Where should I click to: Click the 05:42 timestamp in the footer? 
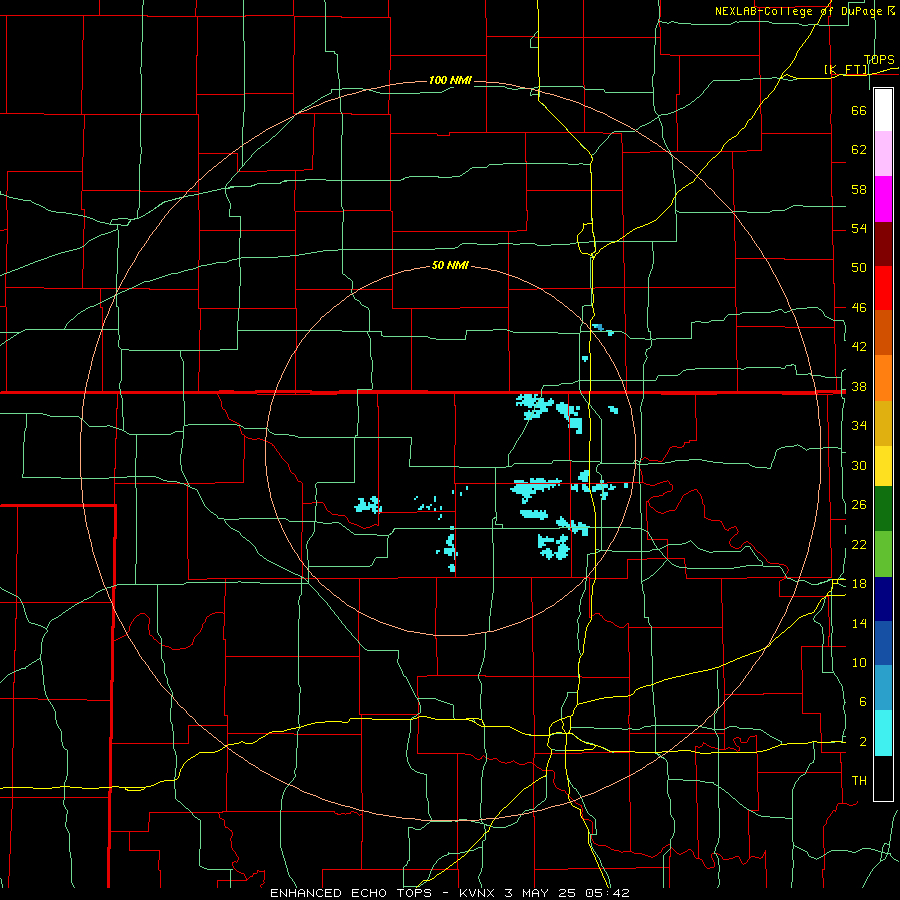[x=608, y=893]
